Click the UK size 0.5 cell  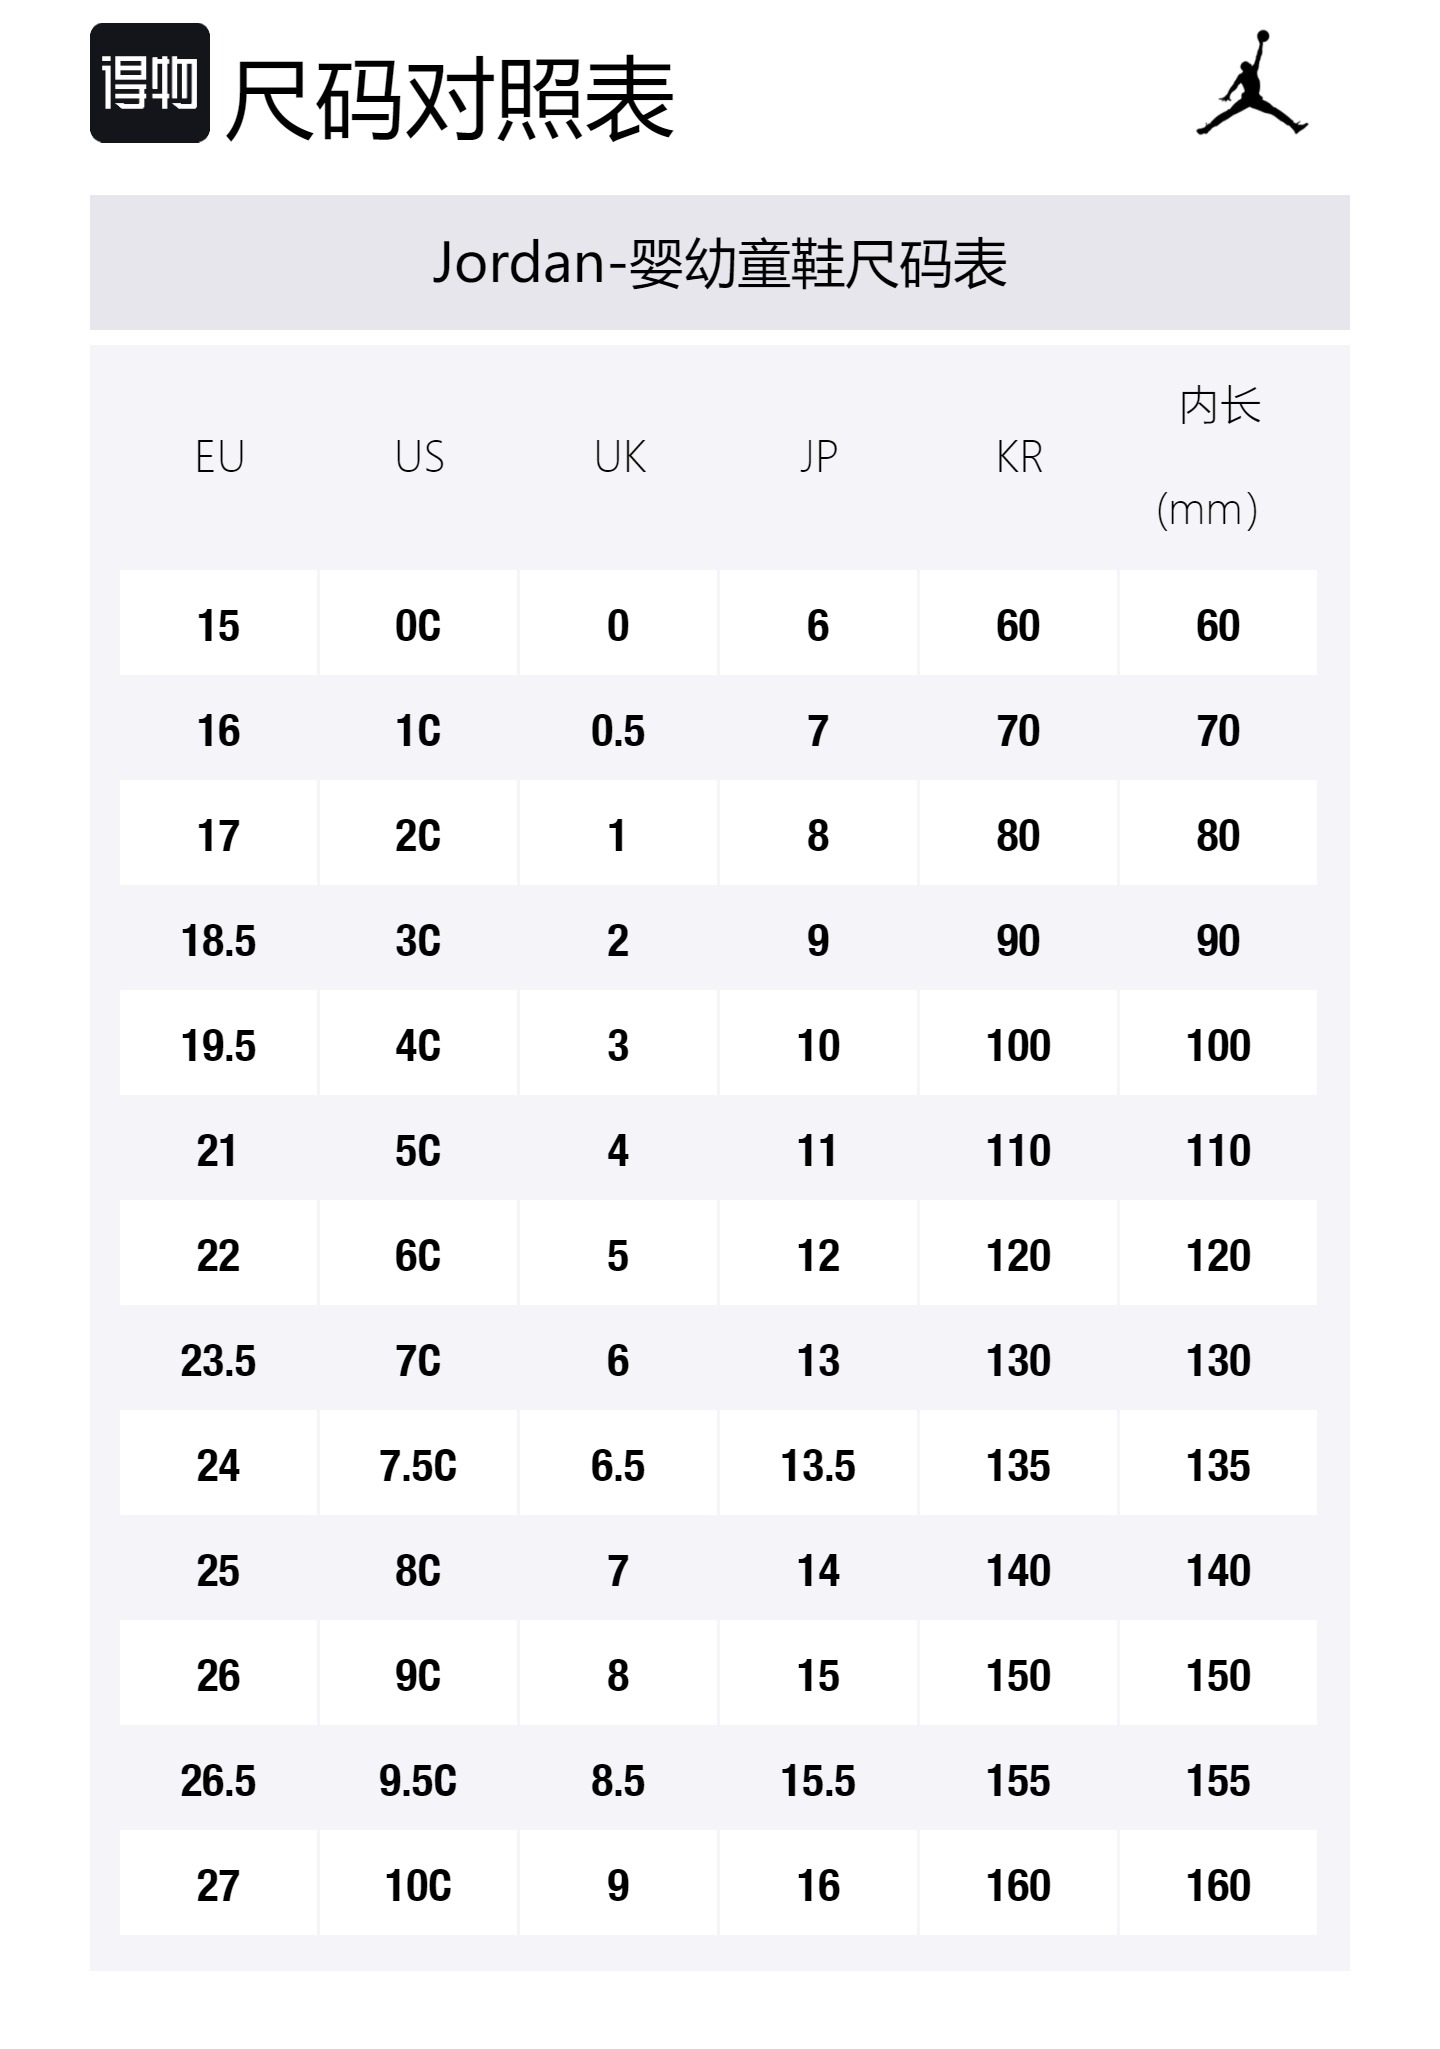(x=618, y=731)
